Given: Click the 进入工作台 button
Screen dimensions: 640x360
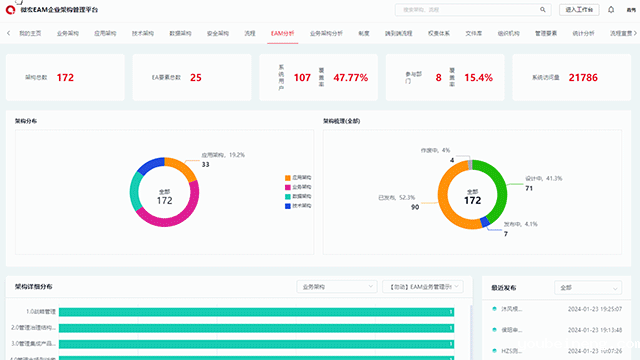Looking at the screenshot, I should click(579, 9).
